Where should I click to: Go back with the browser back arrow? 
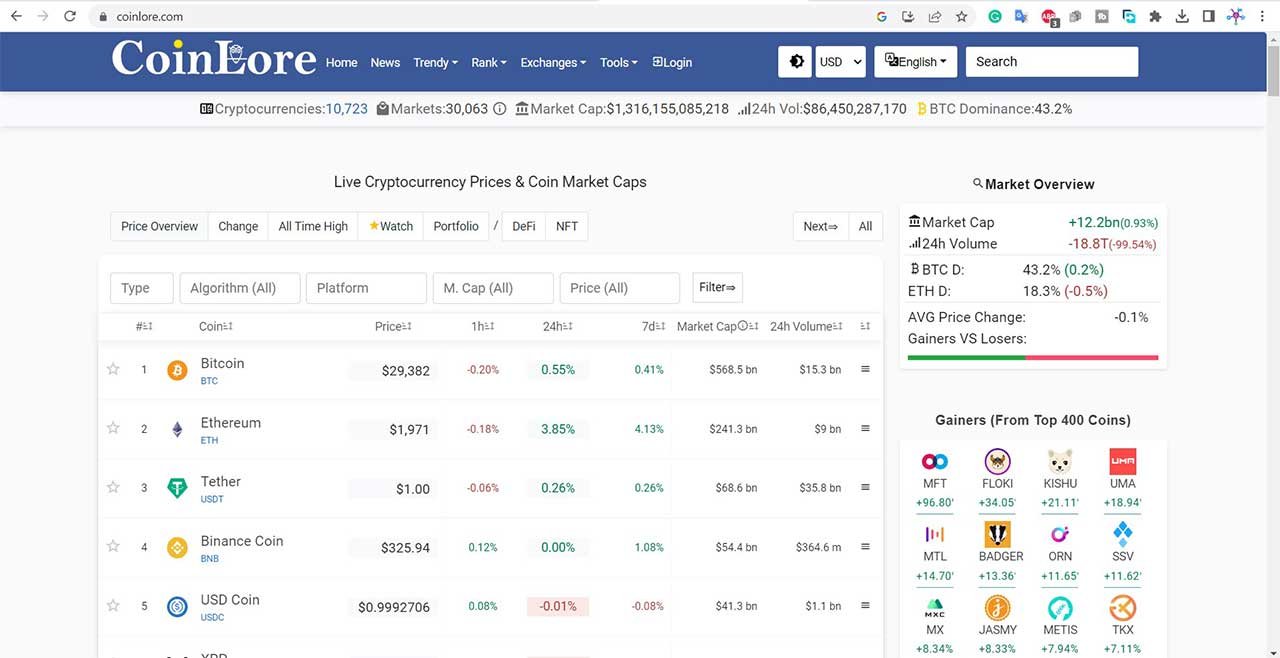click(x=16, y=16)
